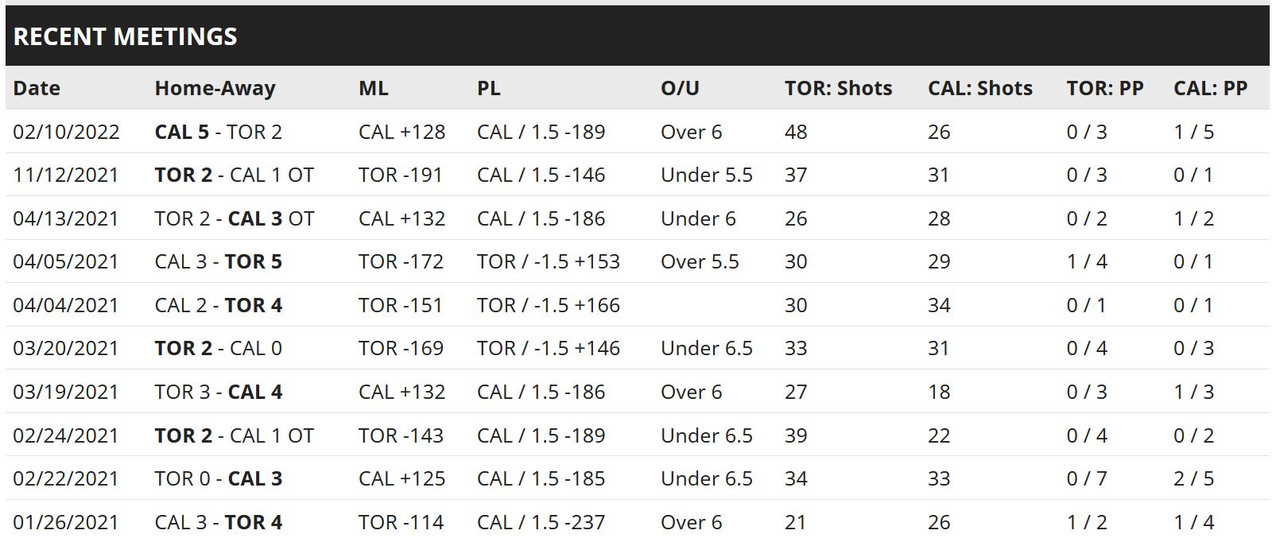Click the Recent Meetings title bar

(x=640, y=37)
